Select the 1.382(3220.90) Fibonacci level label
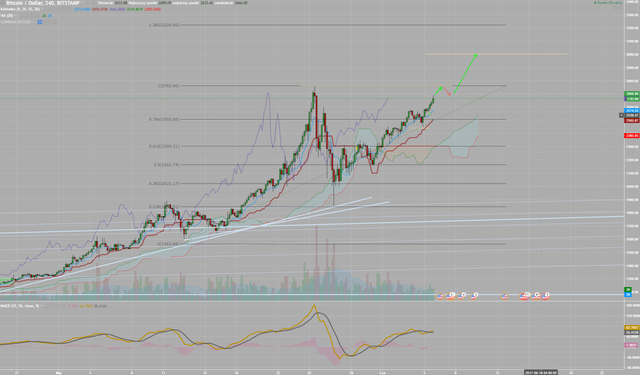This screenshot has width=640, height=375. [164, 25]
